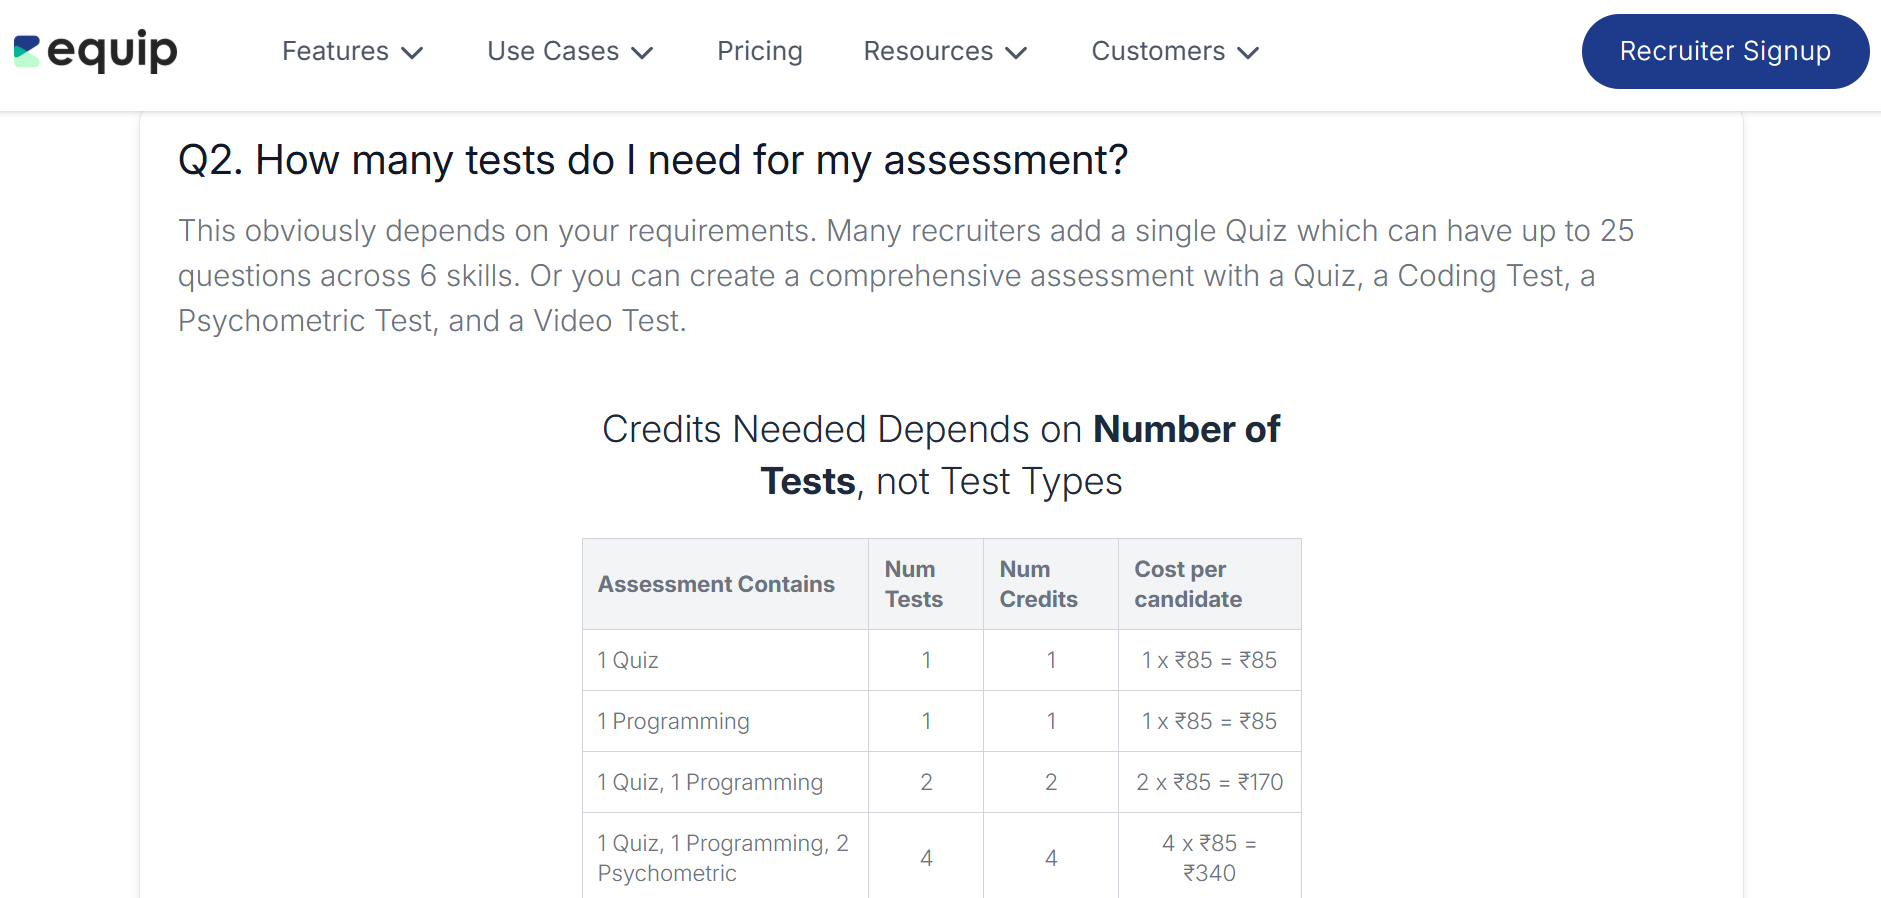
Task: Expand the Features chevron arrow
Action: (412, 52)
